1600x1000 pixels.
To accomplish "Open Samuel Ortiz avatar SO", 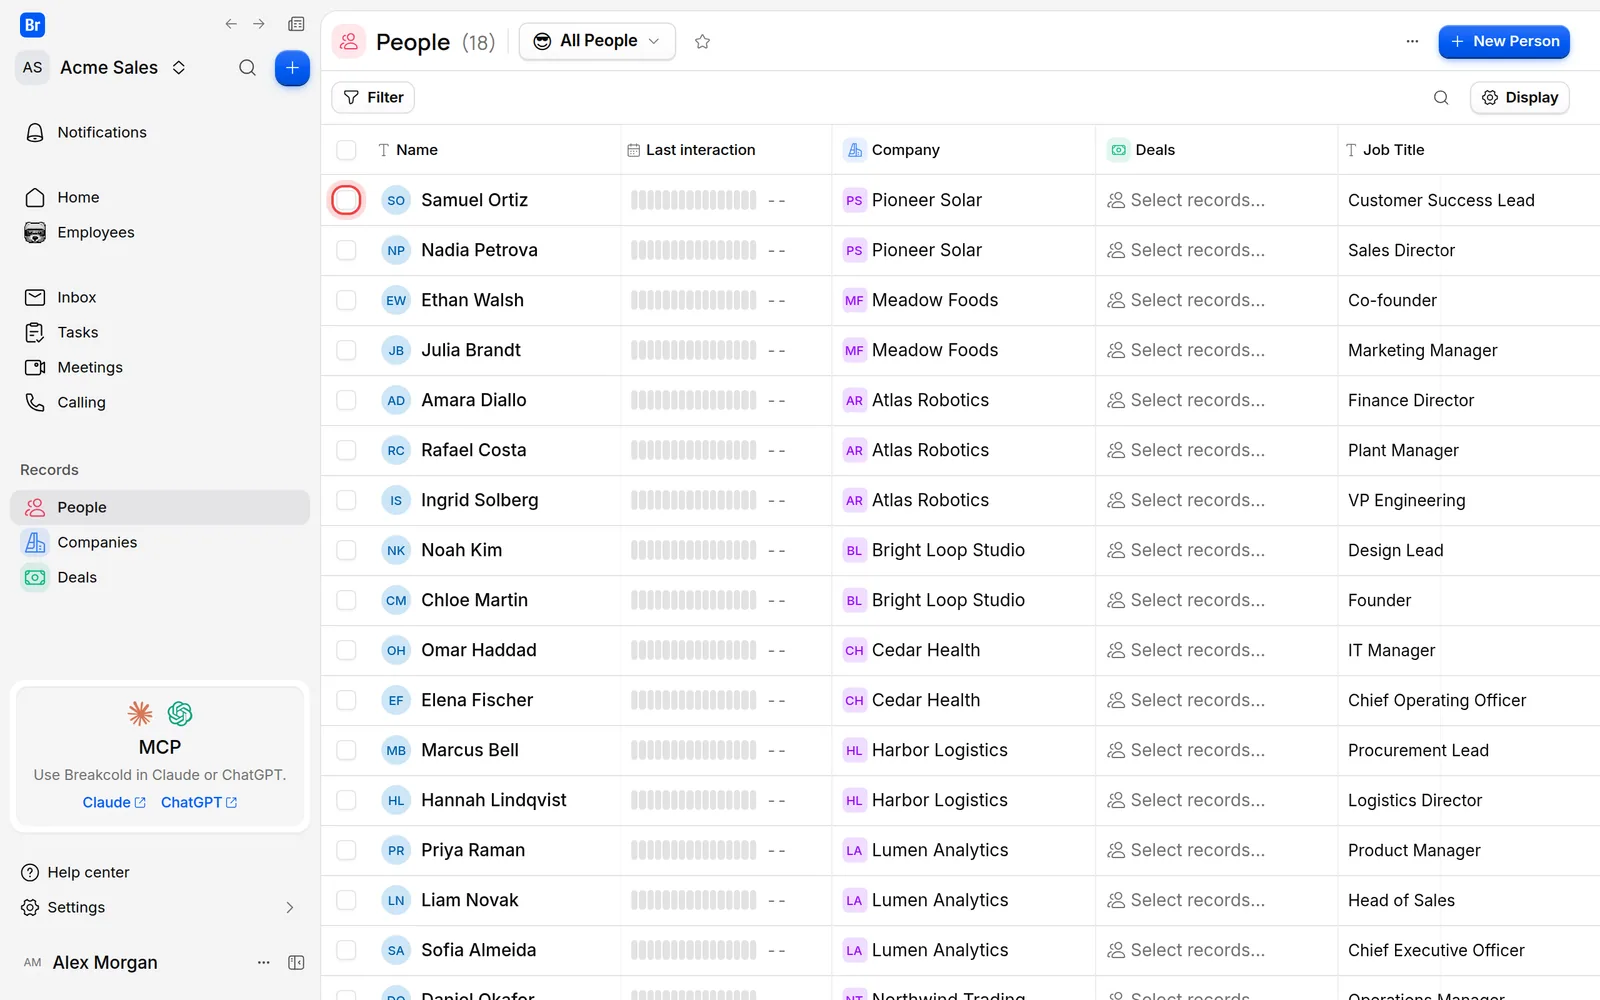I will [x=396, y=200].
